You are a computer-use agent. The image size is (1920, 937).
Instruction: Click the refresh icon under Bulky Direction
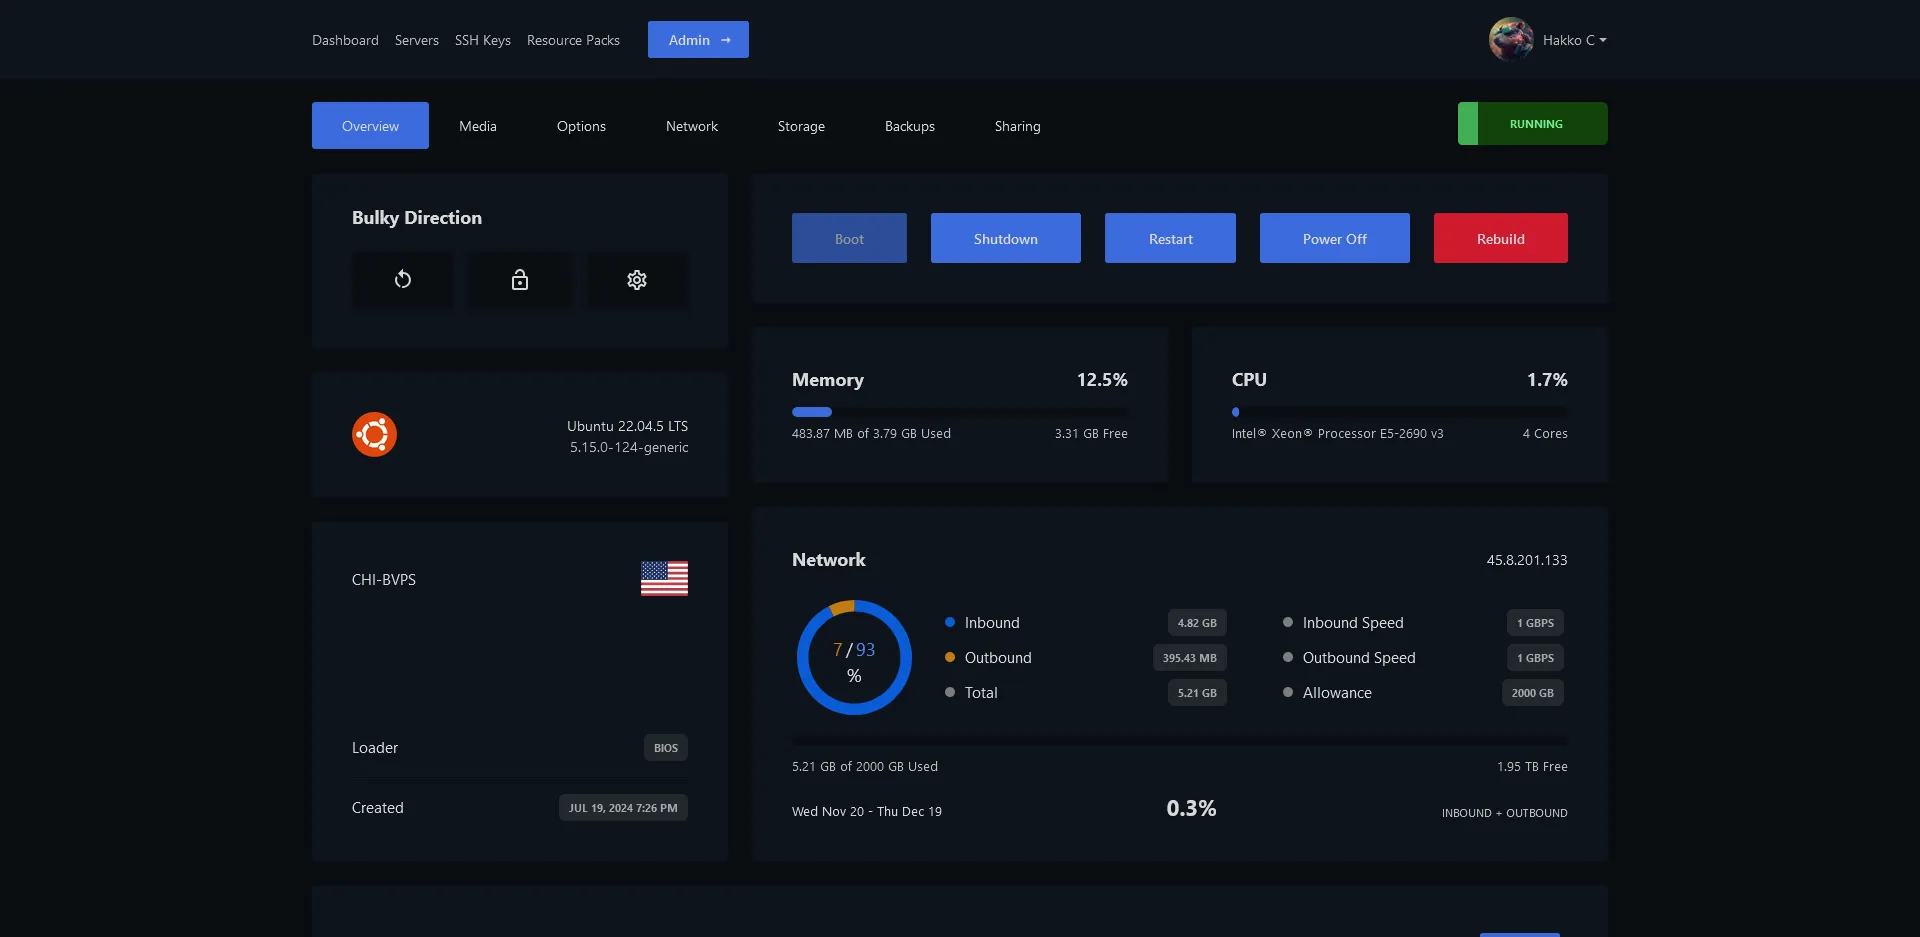tap(402, 280)
